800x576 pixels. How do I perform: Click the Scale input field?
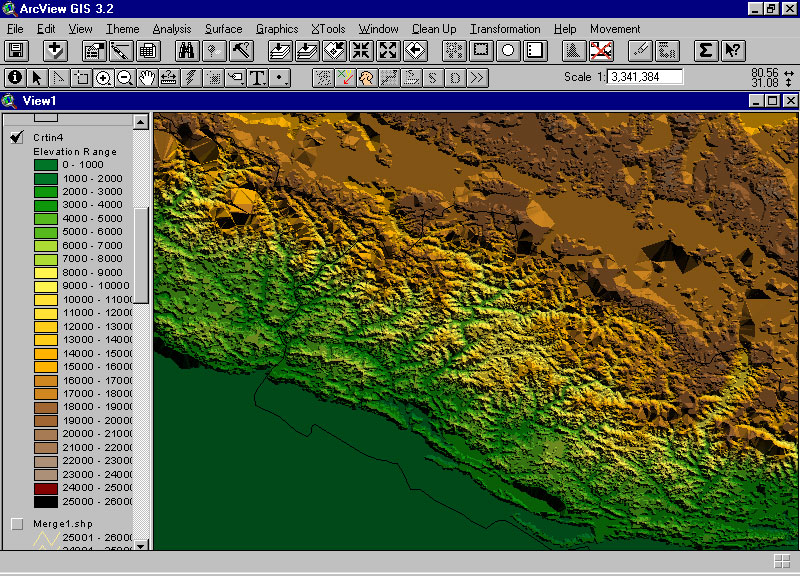(x=644, y=77)
